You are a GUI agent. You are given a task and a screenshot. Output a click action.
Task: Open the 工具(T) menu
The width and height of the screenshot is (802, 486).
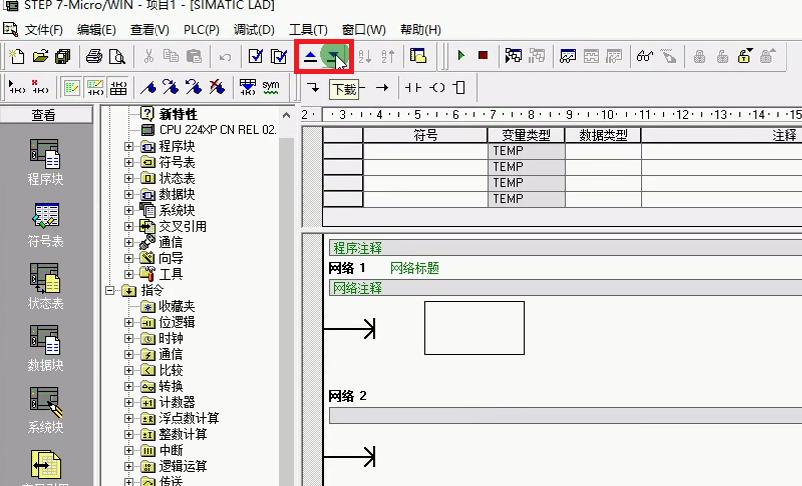308,30
